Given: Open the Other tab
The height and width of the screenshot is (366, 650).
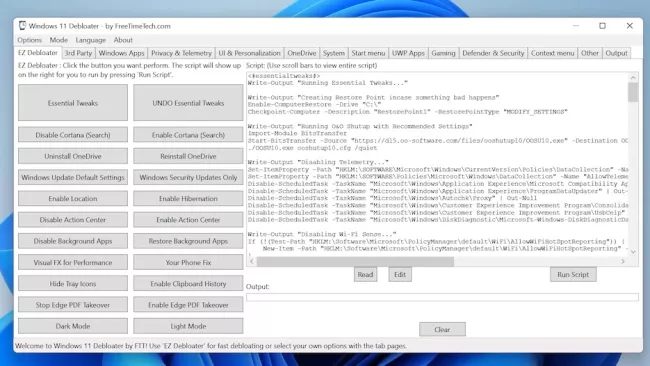Looking at the screenshot, I should click(589, 53).
